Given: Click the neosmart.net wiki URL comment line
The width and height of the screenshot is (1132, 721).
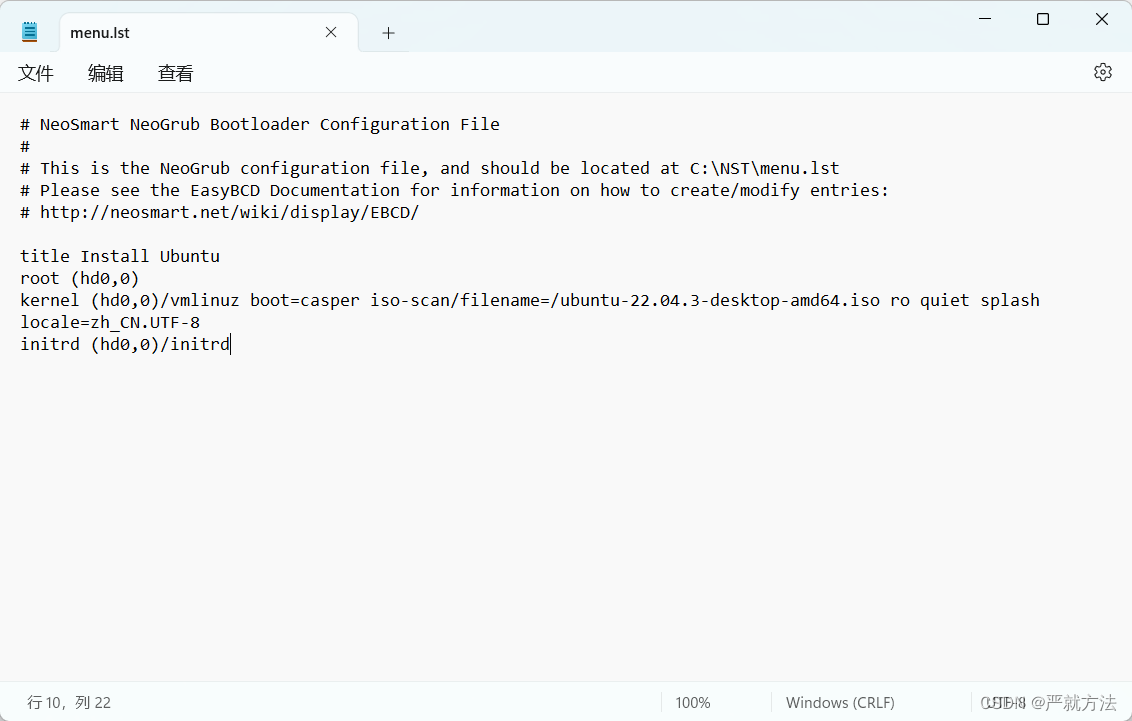Looking at the screenshot, I should click(219, 212).
